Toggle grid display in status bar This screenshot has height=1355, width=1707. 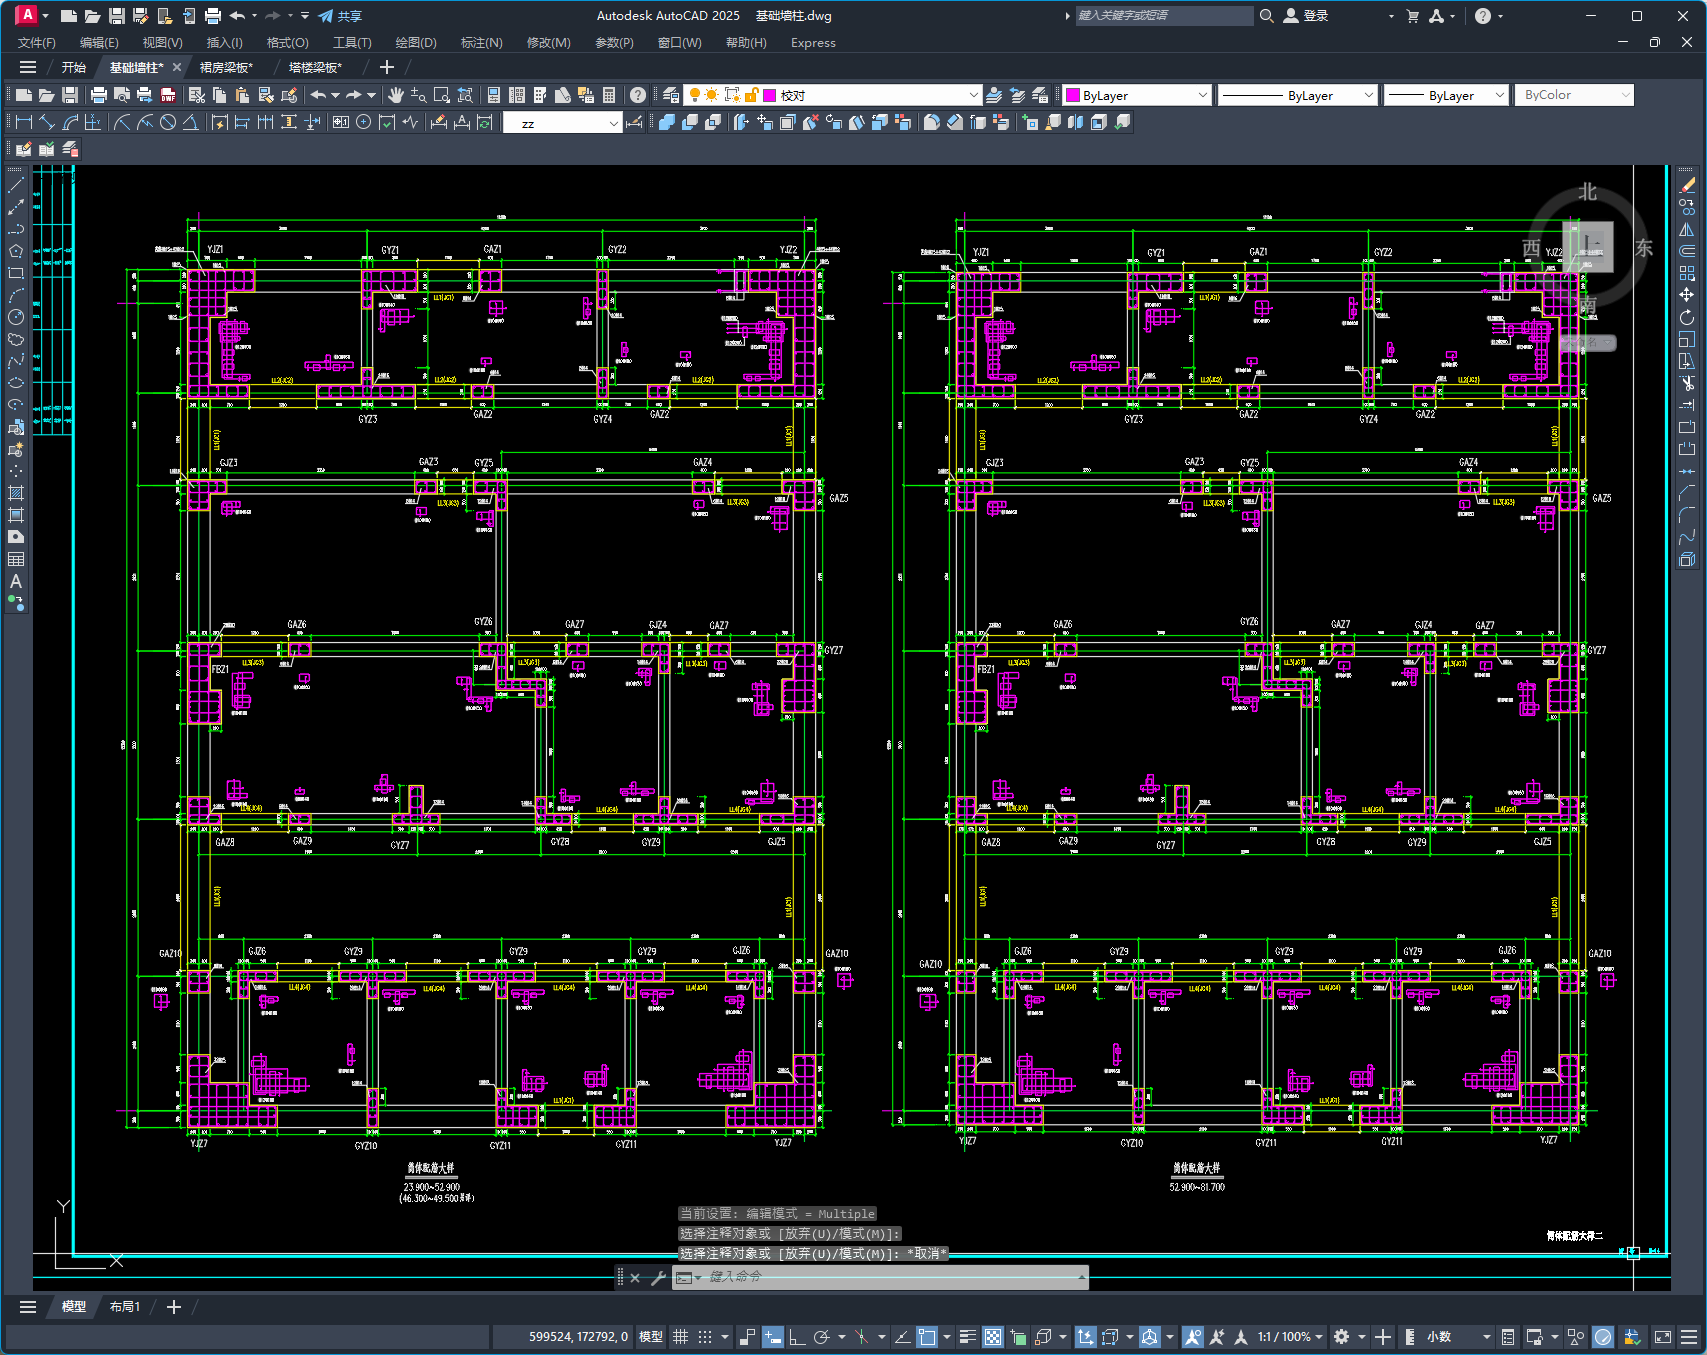click(681, 1337)
